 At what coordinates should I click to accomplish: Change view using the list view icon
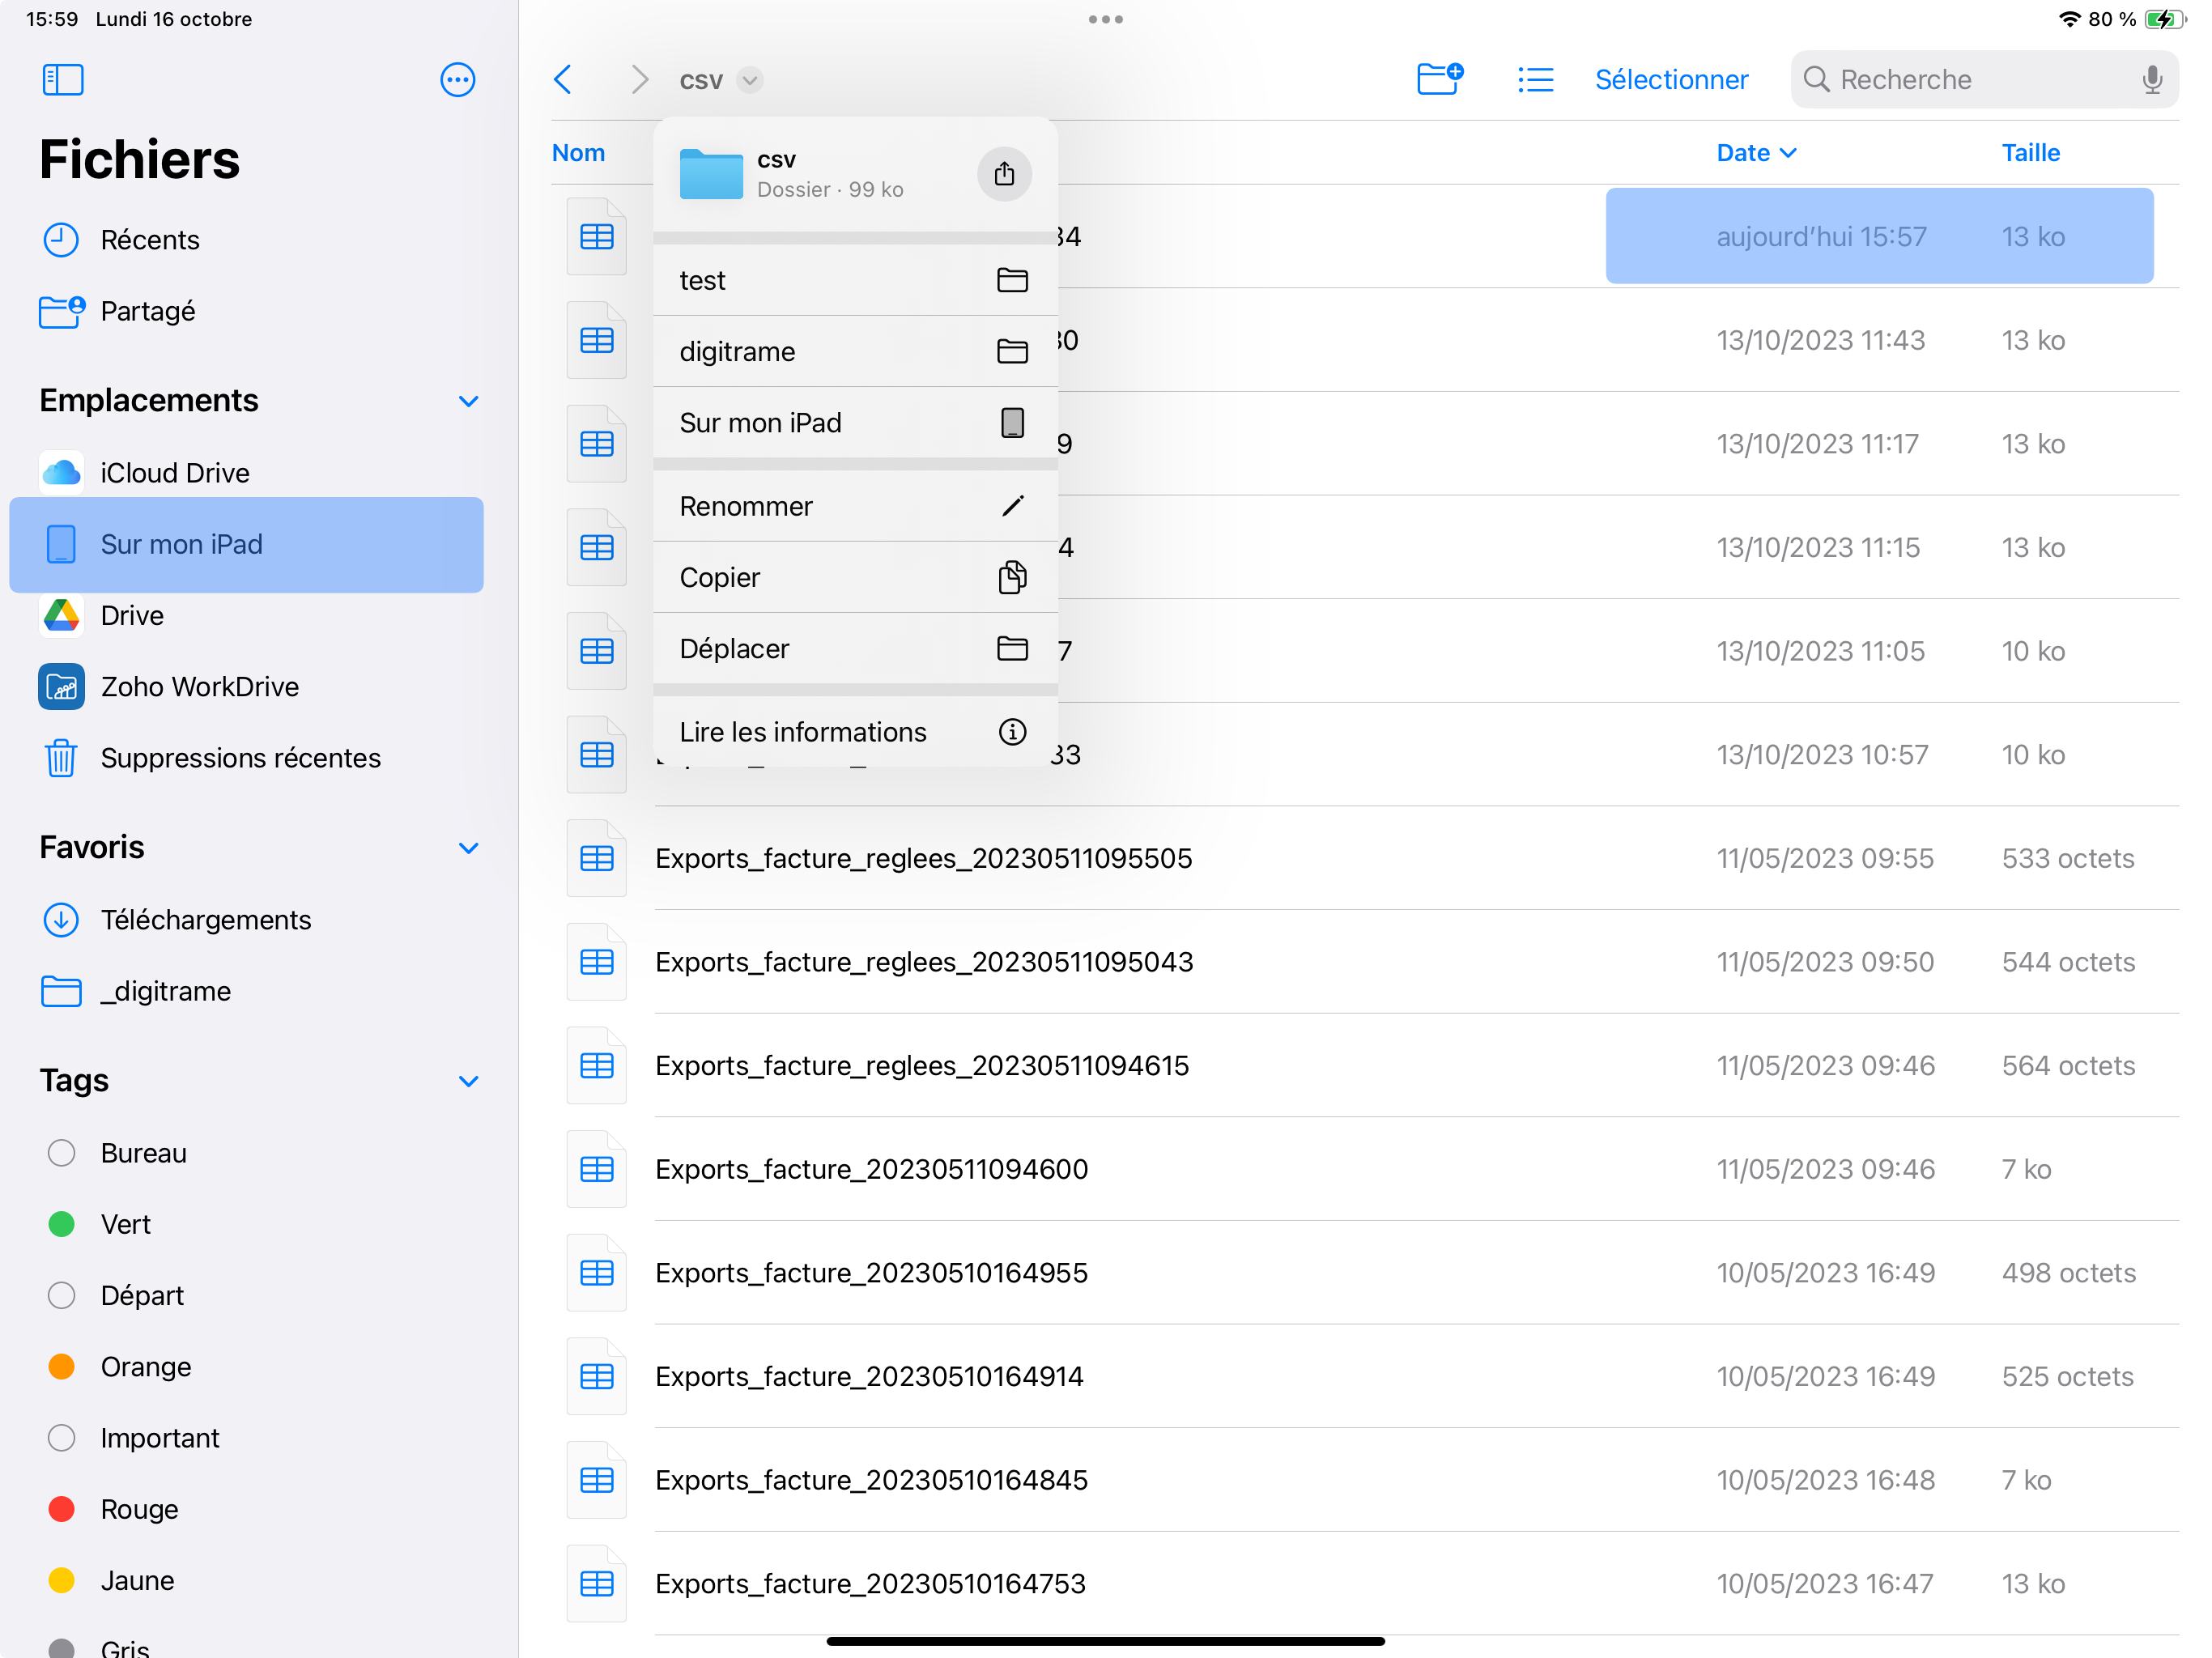coord(1535,79)
